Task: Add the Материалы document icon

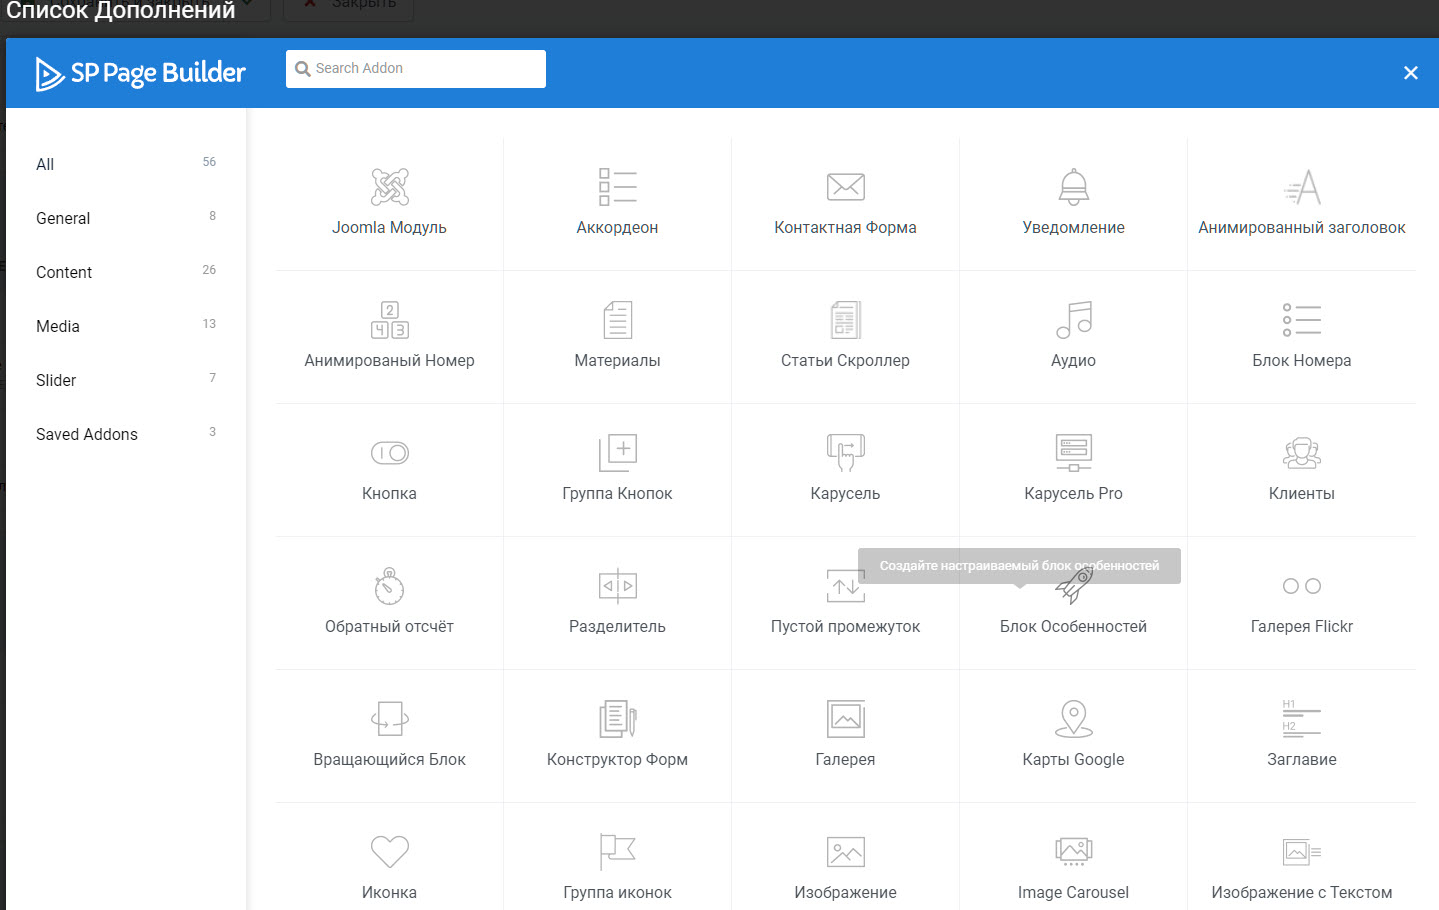Action: click(617, 319)
